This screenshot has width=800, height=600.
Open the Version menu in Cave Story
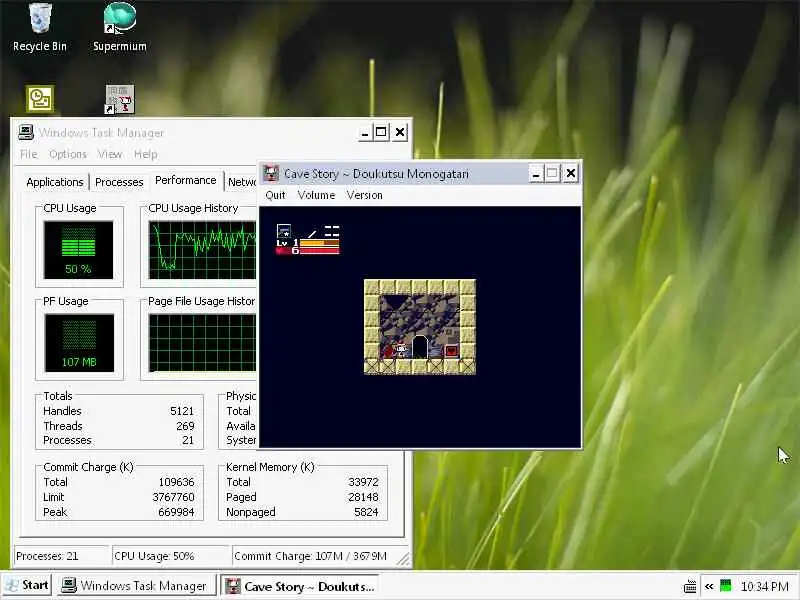pyautogui.click(x=364, y=195)
